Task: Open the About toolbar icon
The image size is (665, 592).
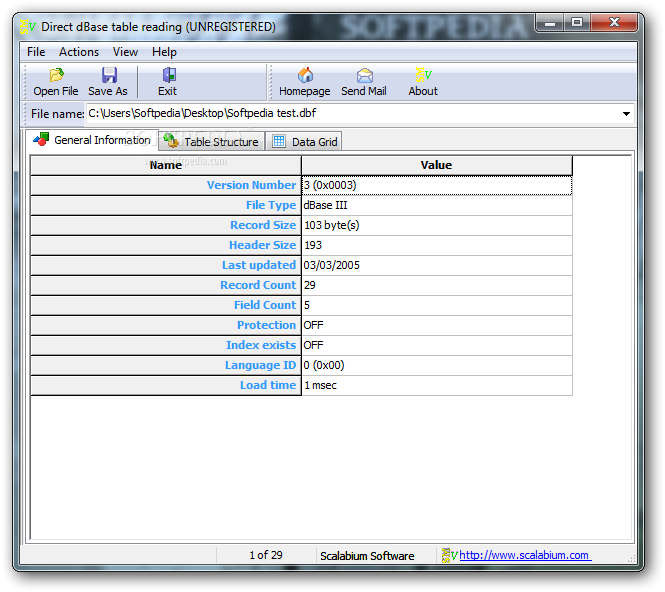Action: [x=423, y=75]
